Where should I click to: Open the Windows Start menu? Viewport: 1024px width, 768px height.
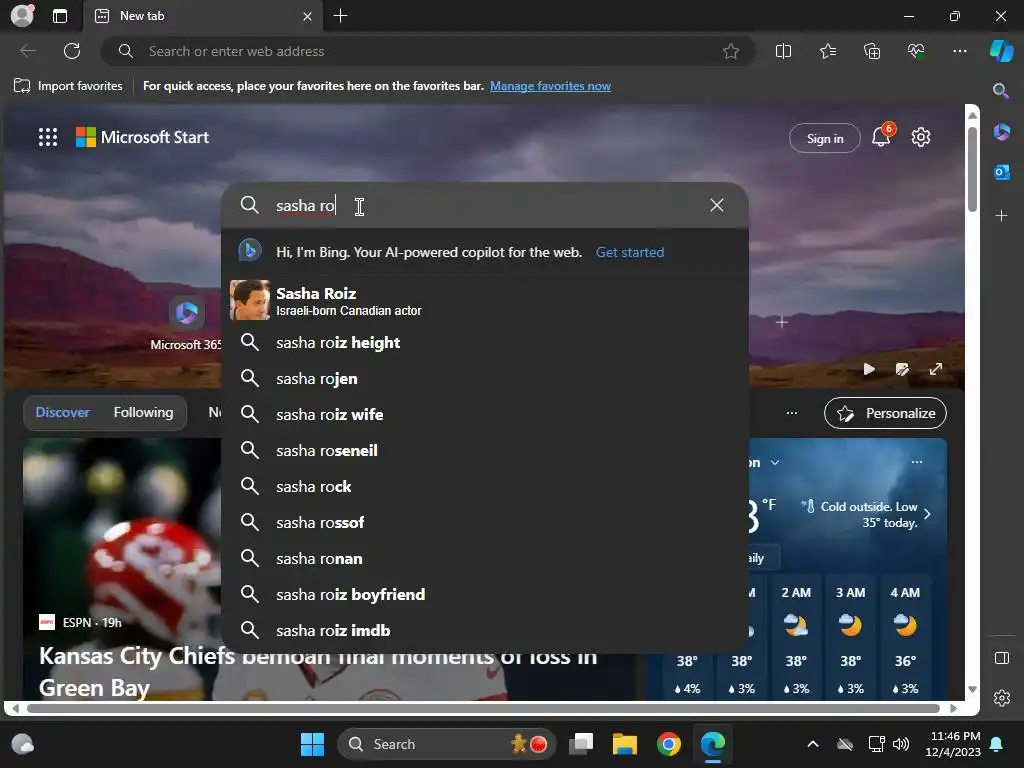point(312,744)
